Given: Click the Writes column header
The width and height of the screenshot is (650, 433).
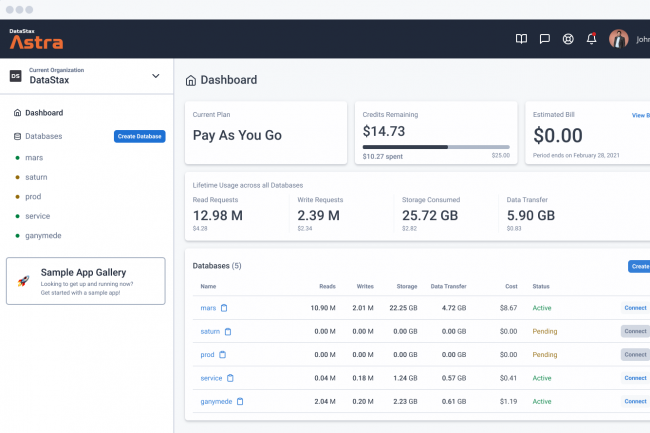Looking at the screenshot, I should click(x=365, y=286).
